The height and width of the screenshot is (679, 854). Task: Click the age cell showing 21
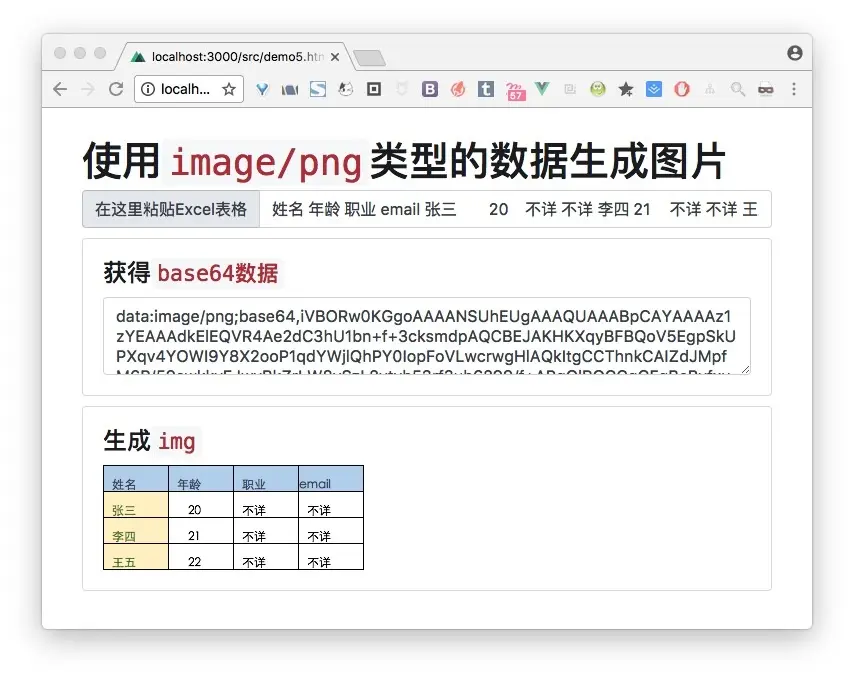click(x=201, y=531)
